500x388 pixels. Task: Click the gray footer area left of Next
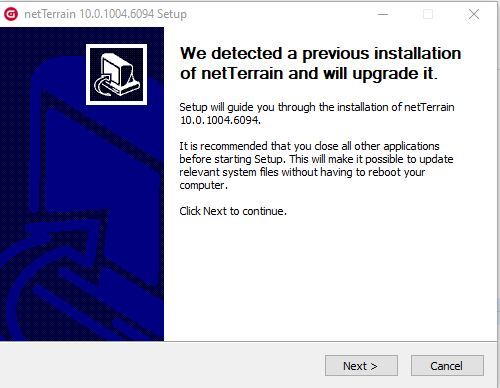[160, 366]
